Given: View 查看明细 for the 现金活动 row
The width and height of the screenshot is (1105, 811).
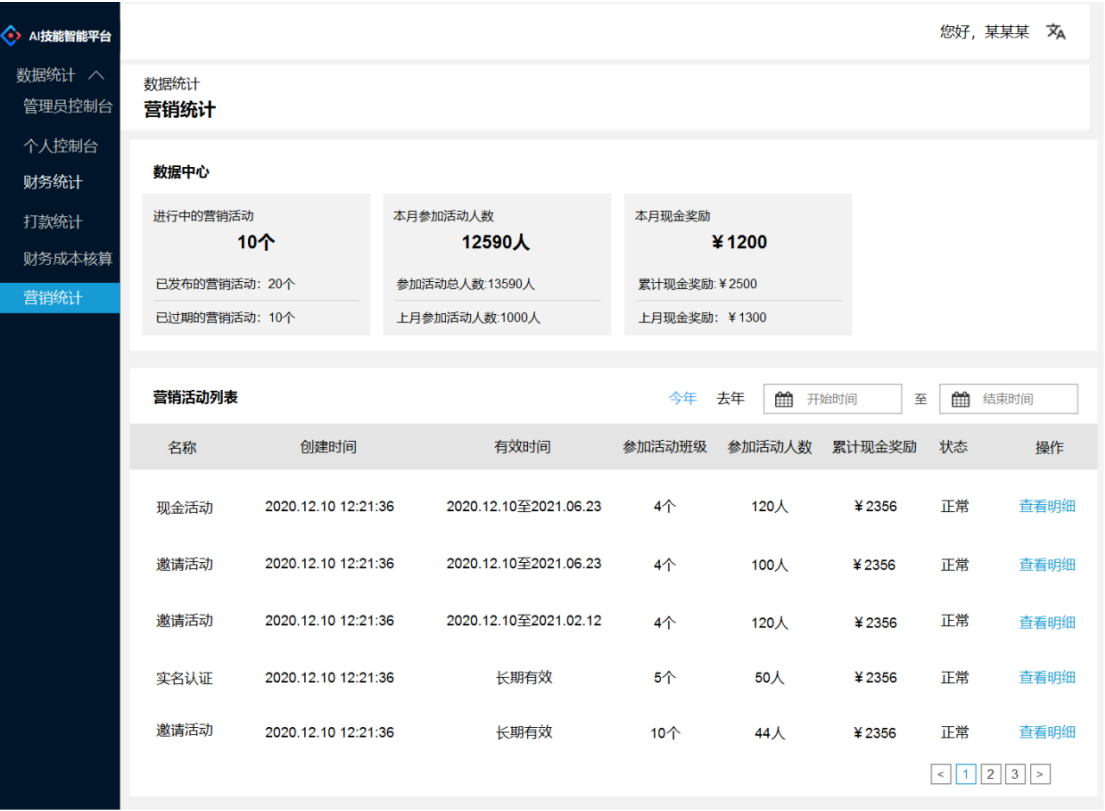Looking at the screenshot, I should pyautogui.click(x=1046, y=507).
